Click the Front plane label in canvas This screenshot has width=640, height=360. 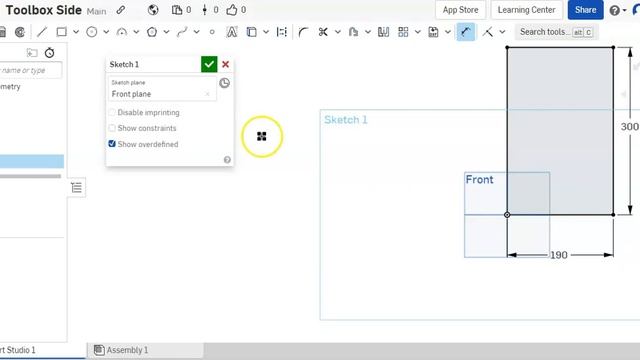point(480,180)
